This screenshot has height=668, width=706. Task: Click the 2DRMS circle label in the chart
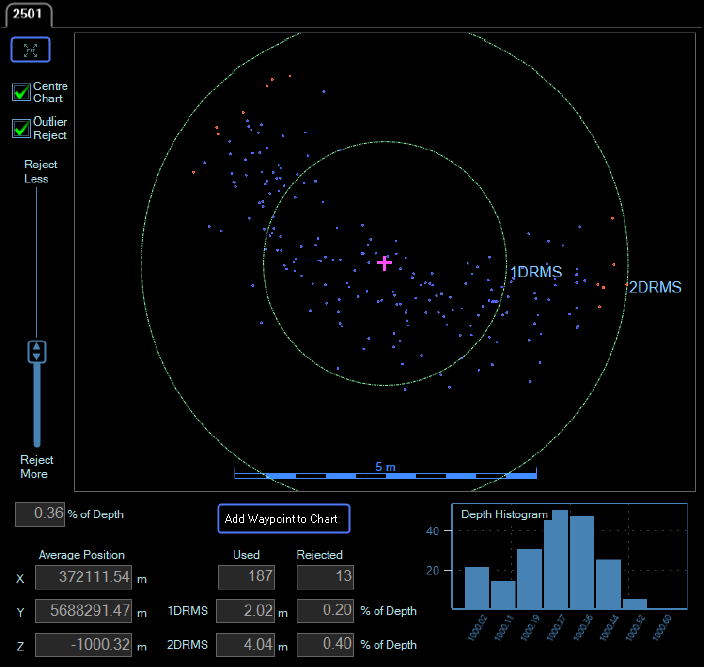click(x=655, y=287)
